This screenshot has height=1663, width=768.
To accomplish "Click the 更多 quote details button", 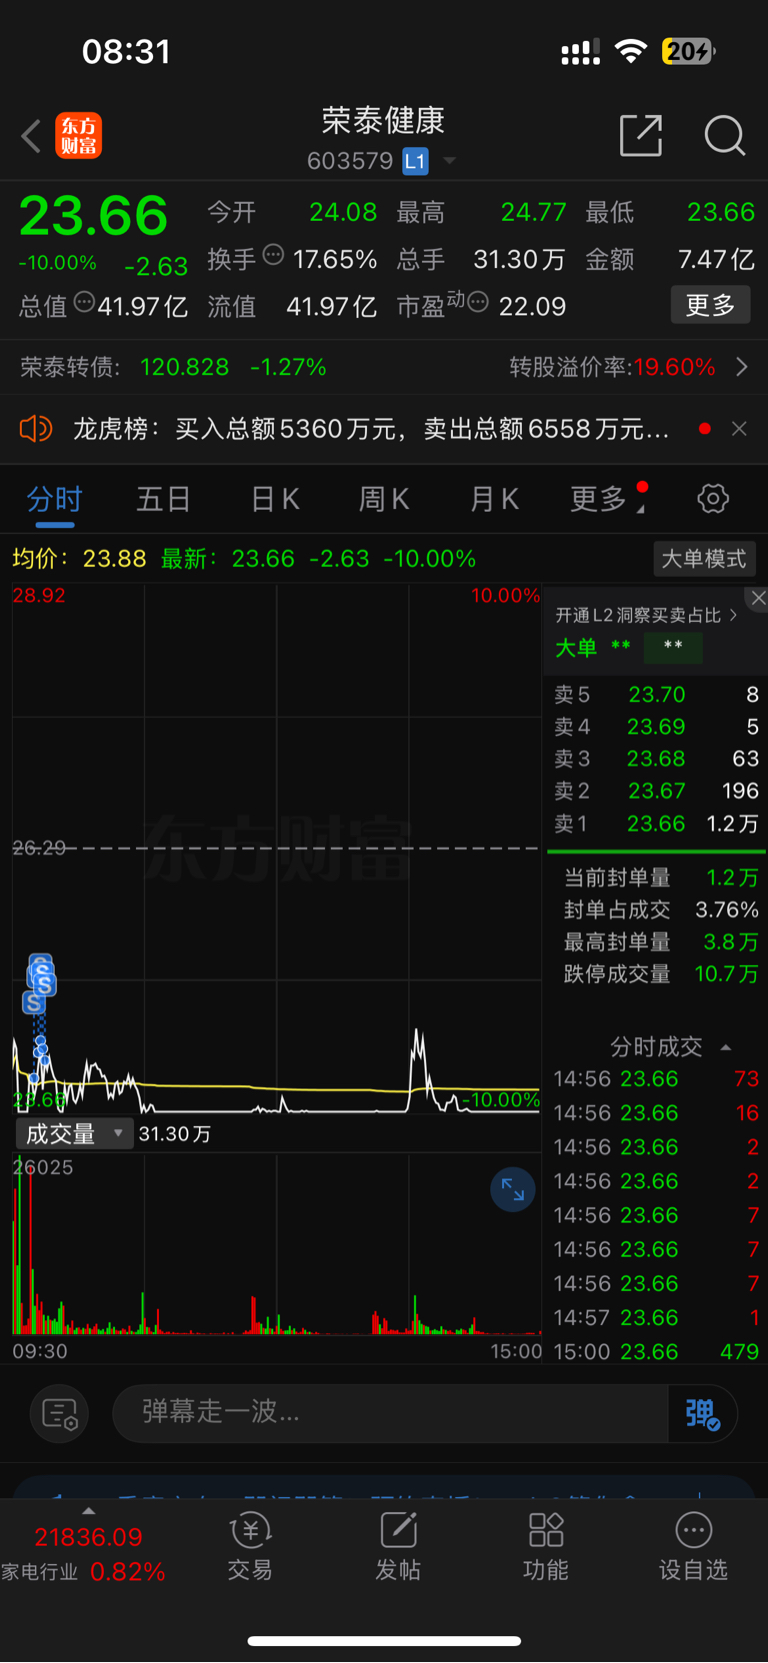I will click(x=710, y=305).
